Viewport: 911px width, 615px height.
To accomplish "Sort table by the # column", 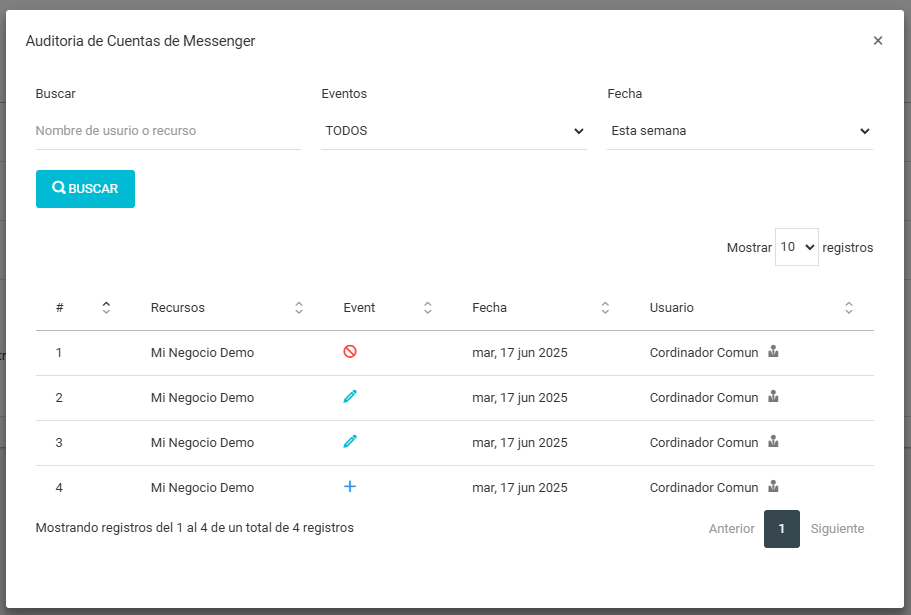I will coord(106,308).
